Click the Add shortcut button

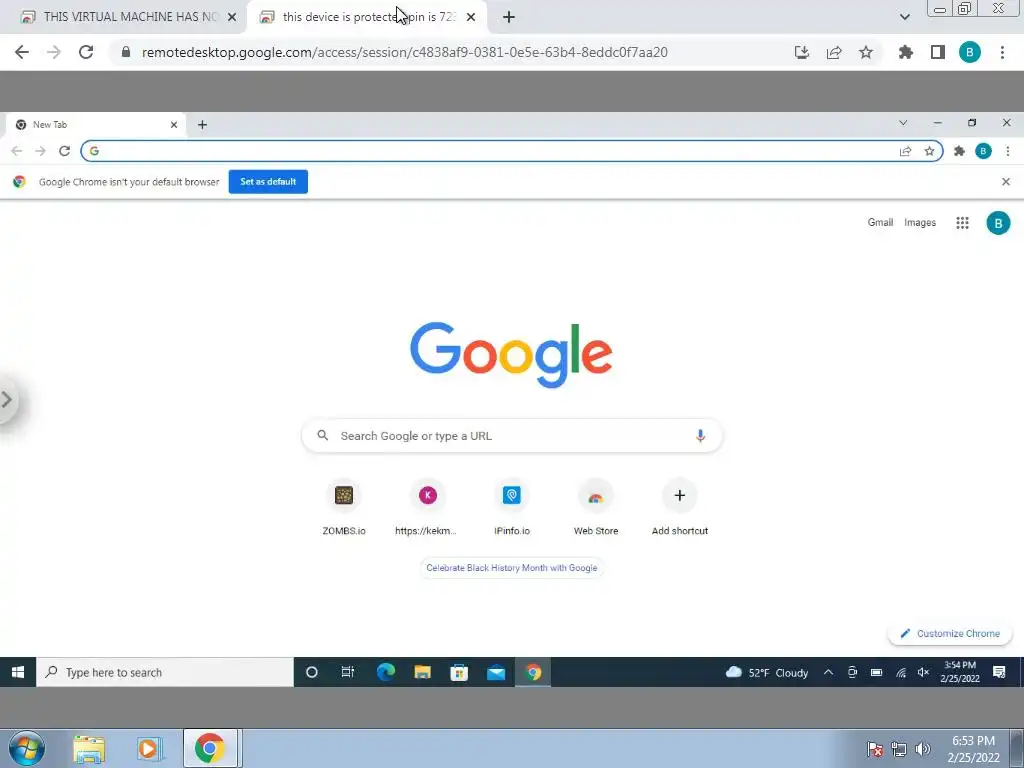pos(680,509)
